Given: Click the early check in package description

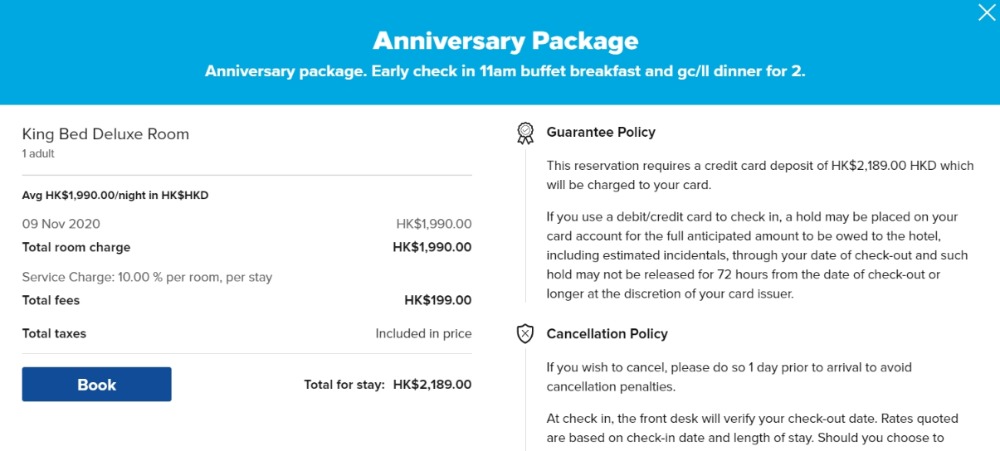Looking at the screenshot, I should click(x=505, y=72).
